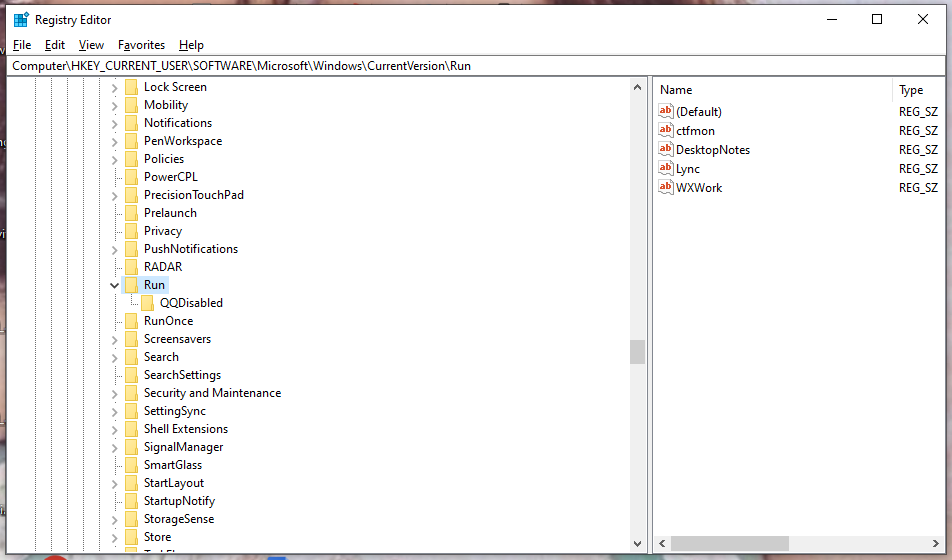The height and width of the screenshot is (560, 952).
Task: Select the ctfmon value name
Action: [x=695, y=131]
